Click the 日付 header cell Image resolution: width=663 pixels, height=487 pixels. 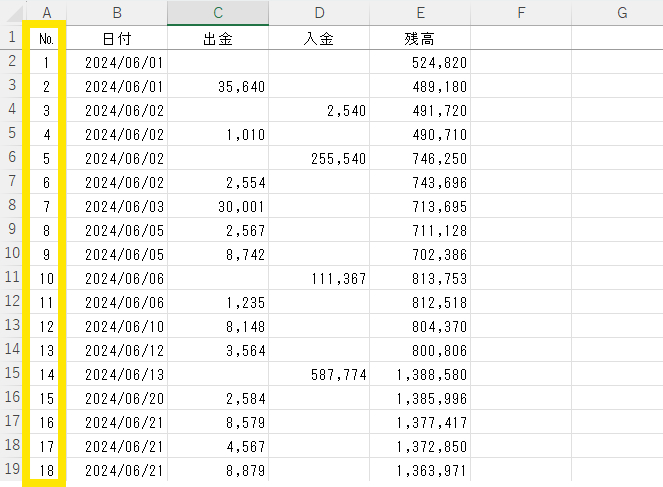(117, 38)
